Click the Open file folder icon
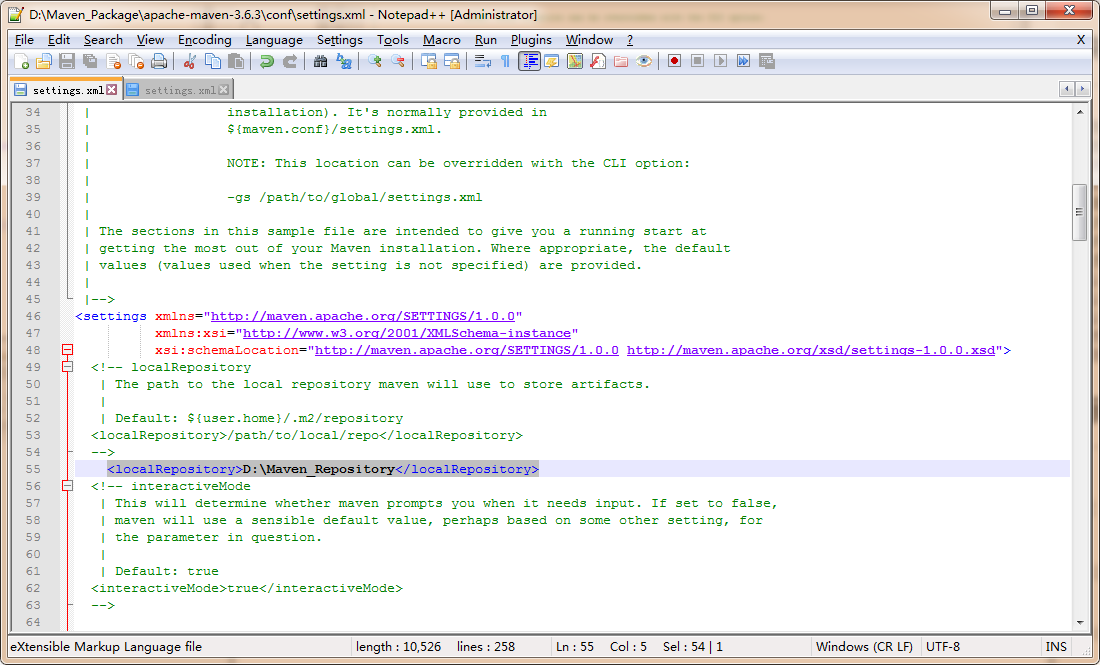The image size is (1100, 665). pos(43,62)
